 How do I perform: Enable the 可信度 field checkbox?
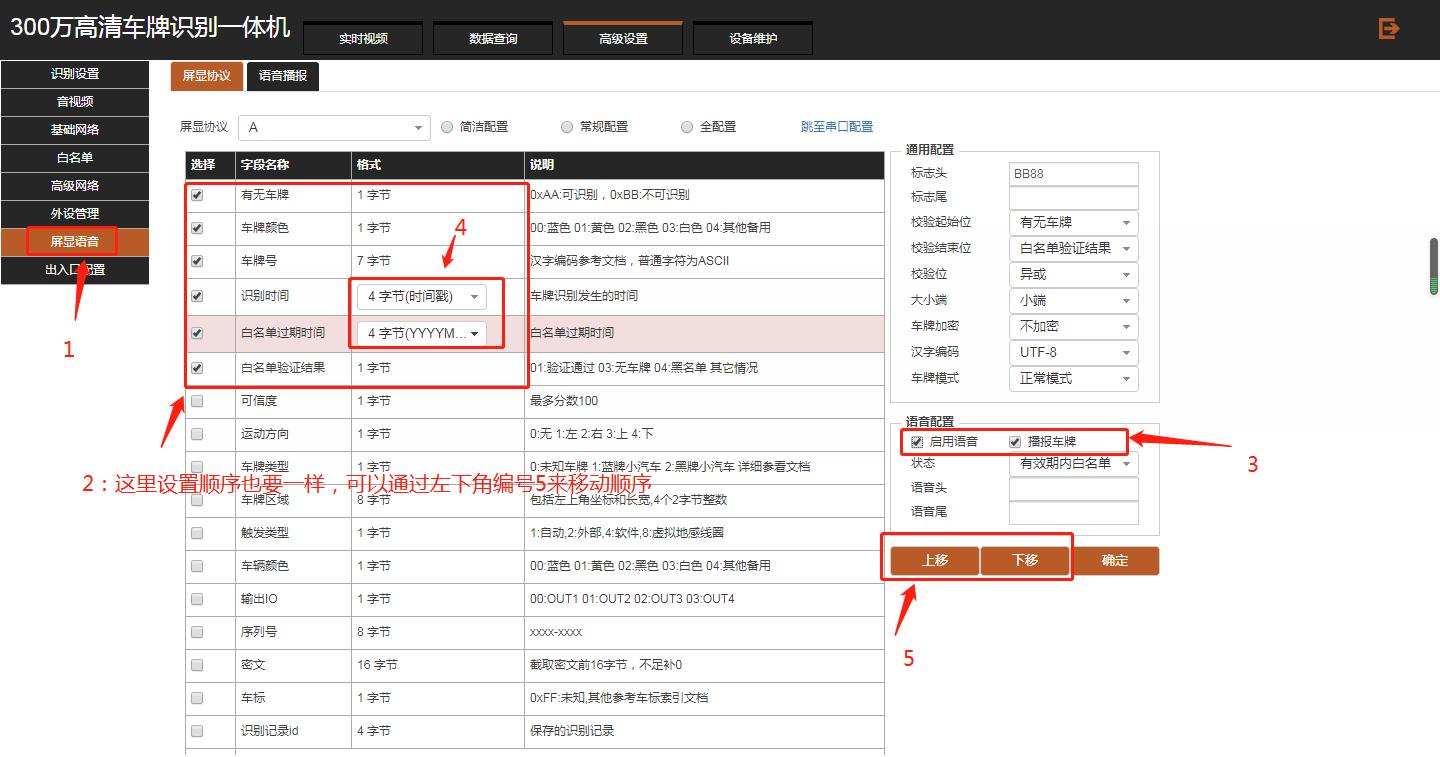click(197, 401)
